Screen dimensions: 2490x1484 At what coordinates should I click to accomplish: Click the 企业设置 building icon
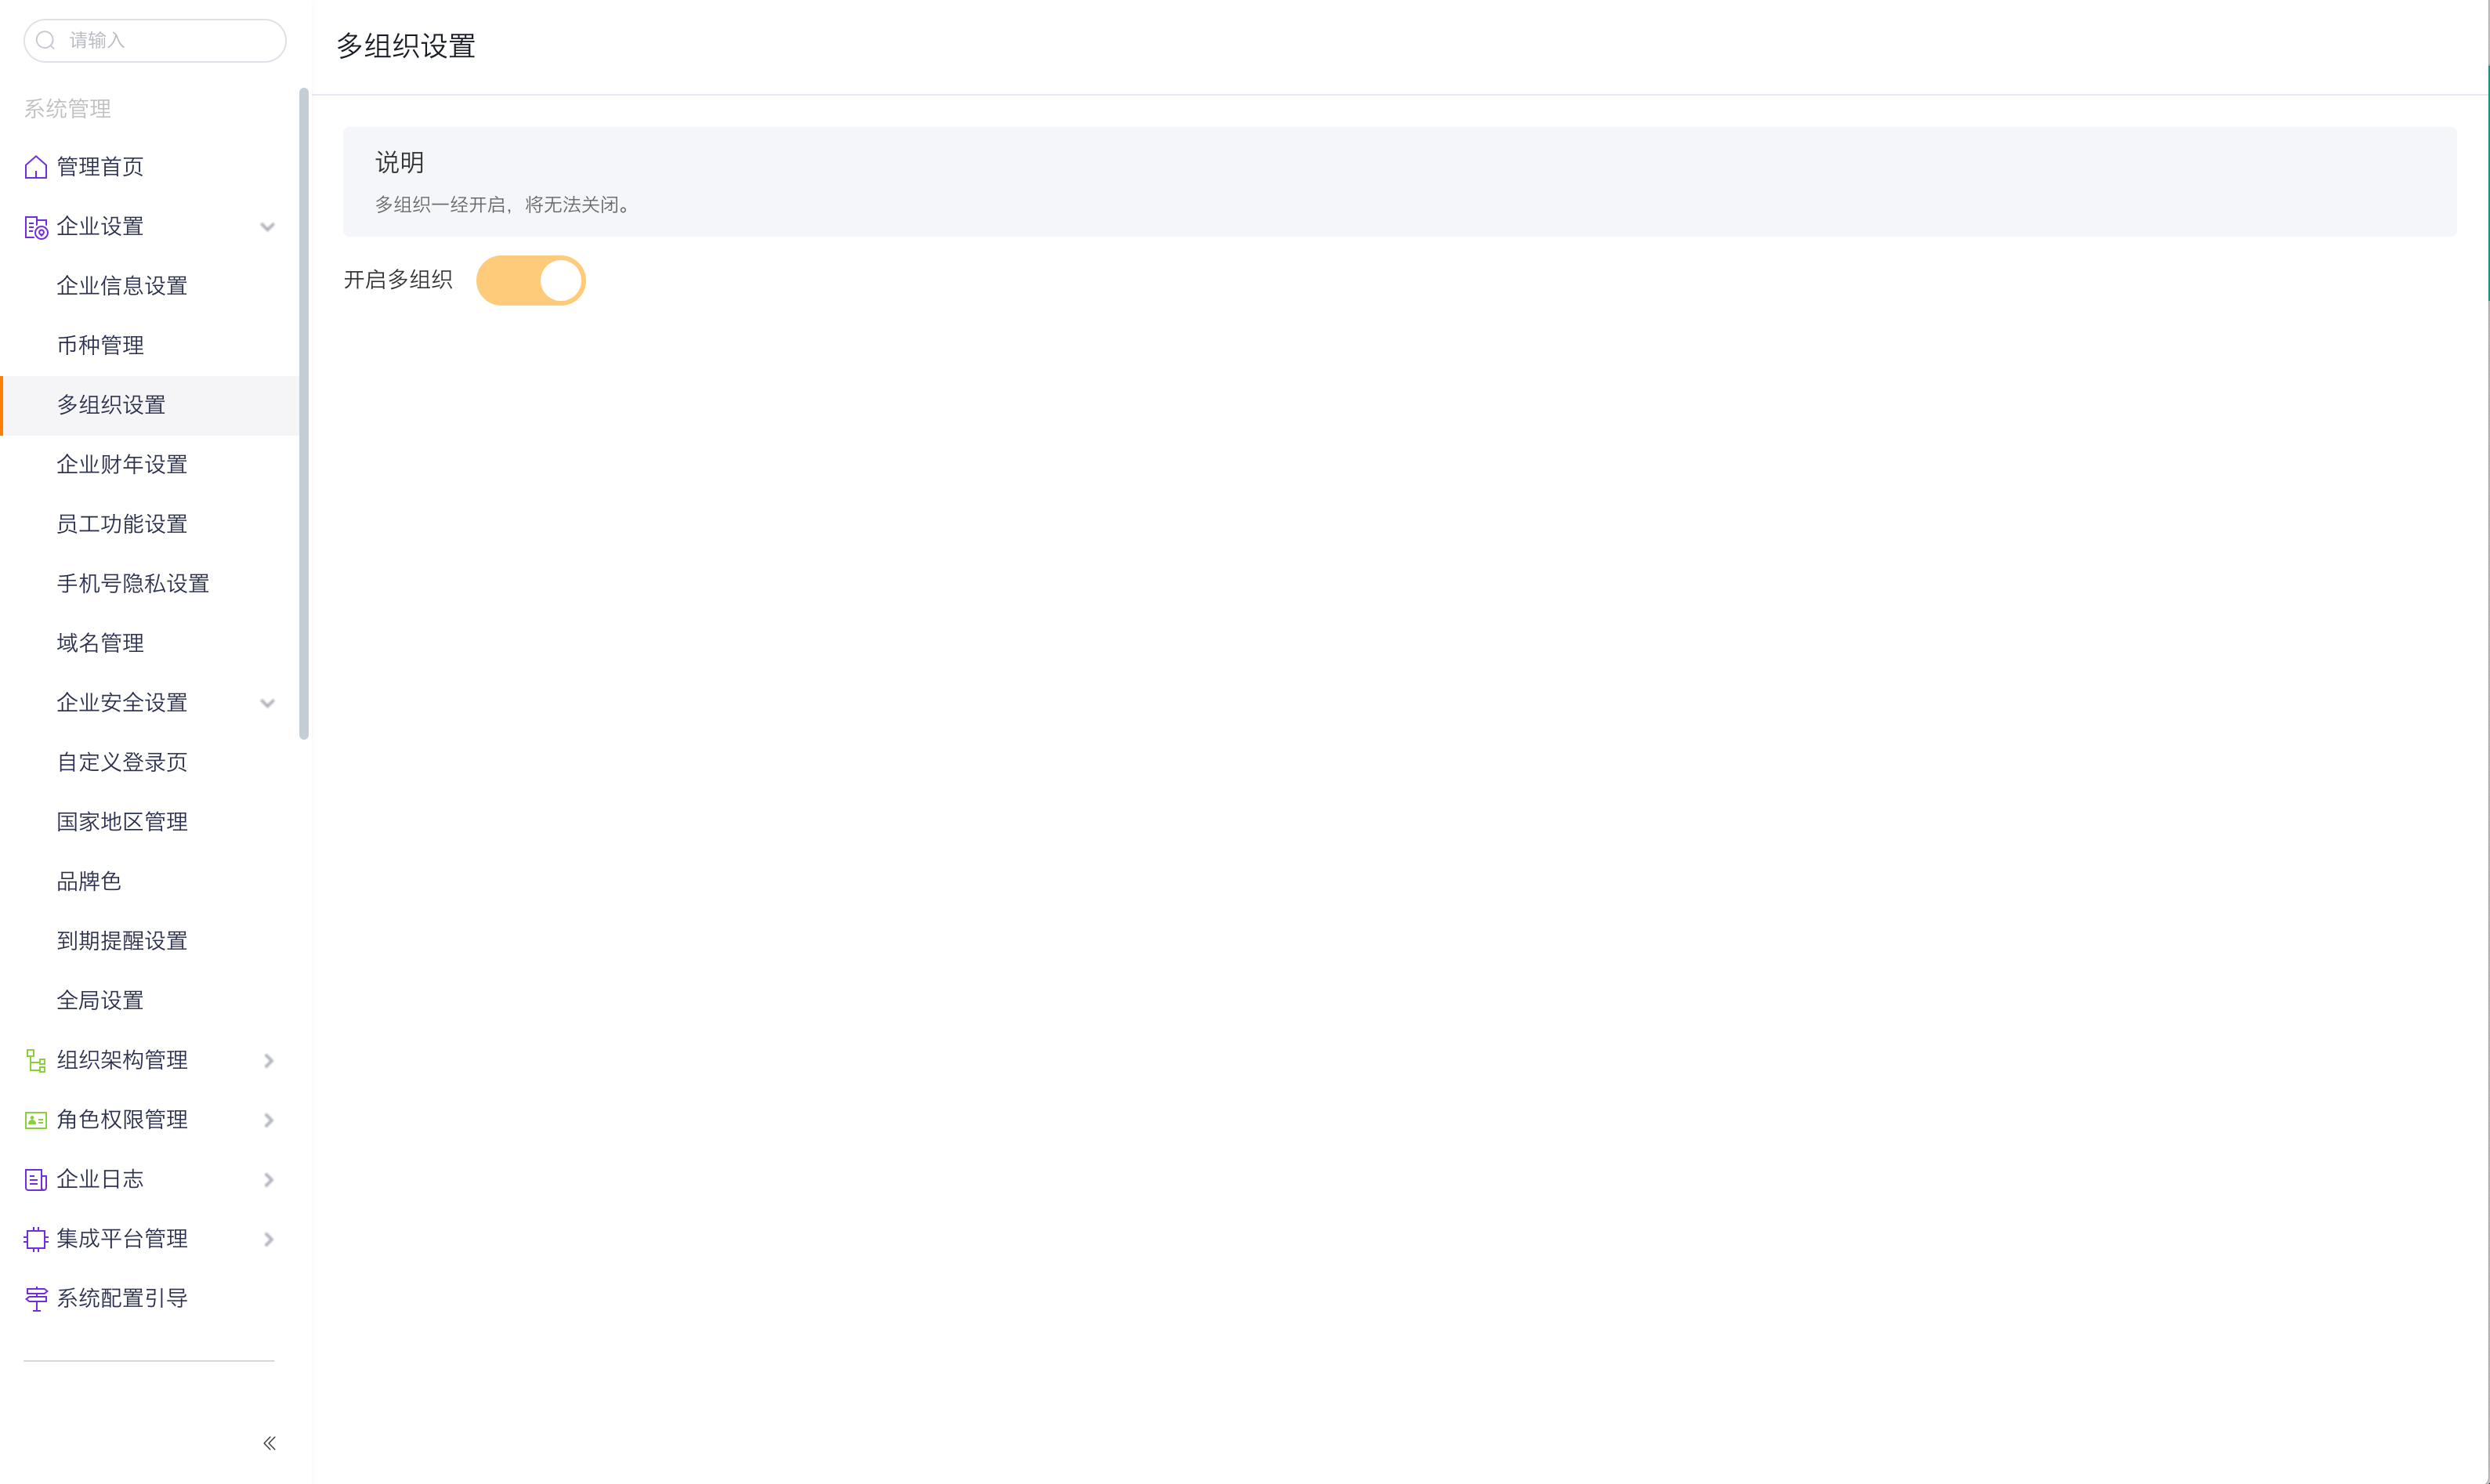click(x=36, y=227)
